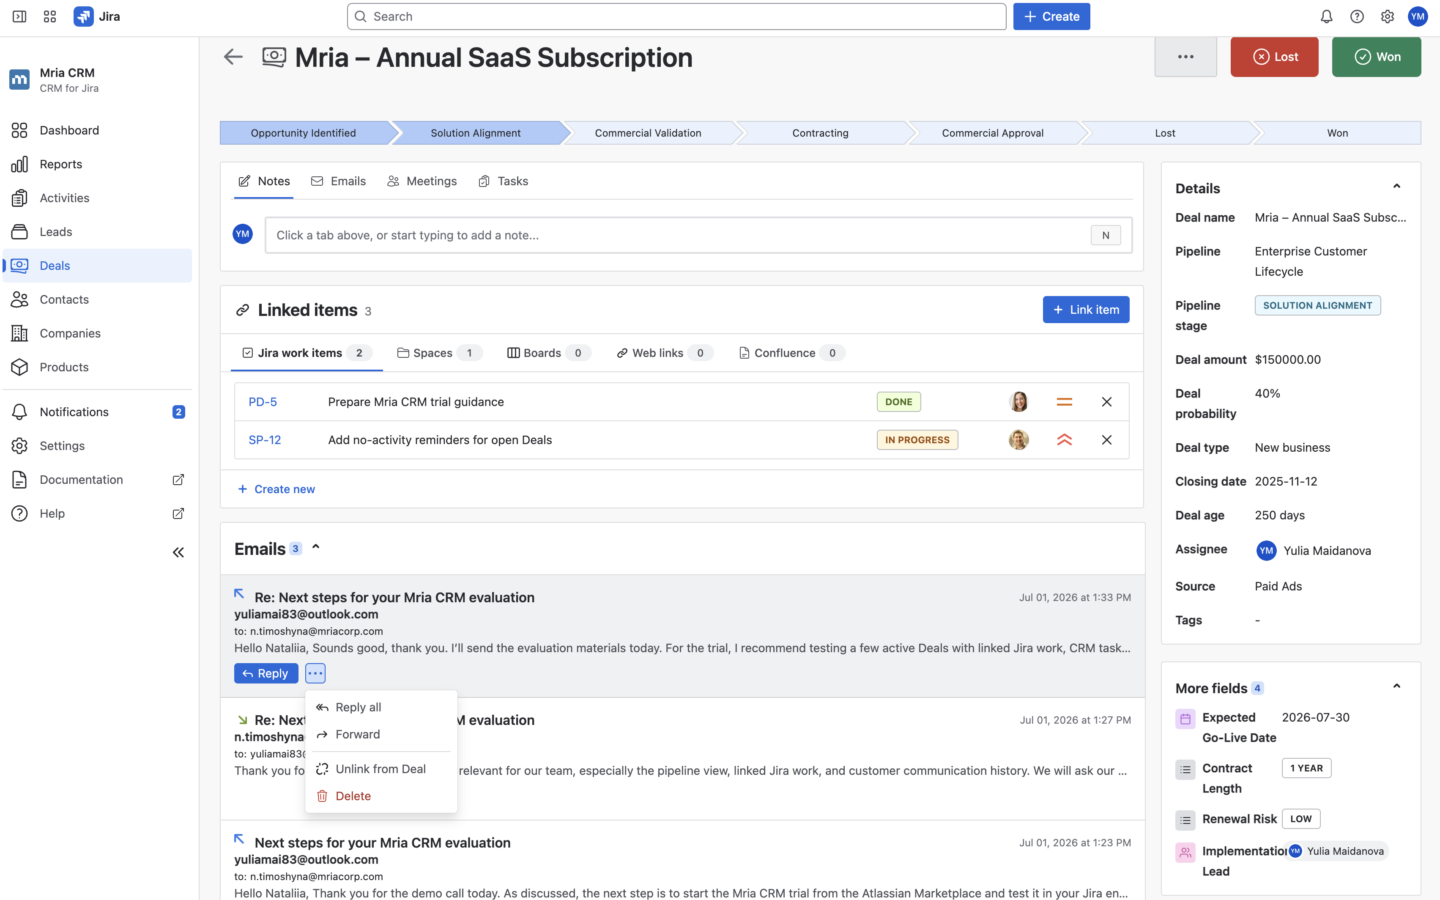Open Leads in the sidebar
This screenshot has width=1440, height=900.
tap(97, 232)
